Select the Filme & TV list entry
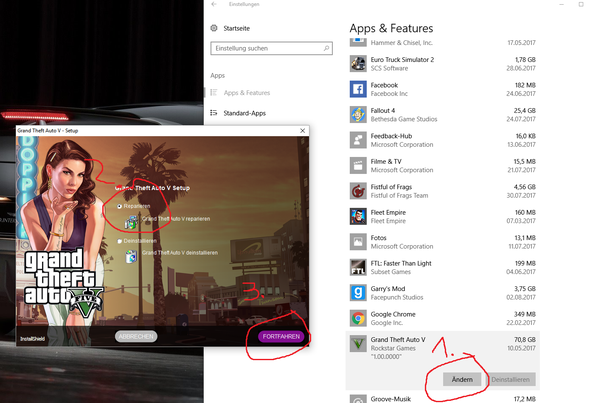 [x=442, y=166]
